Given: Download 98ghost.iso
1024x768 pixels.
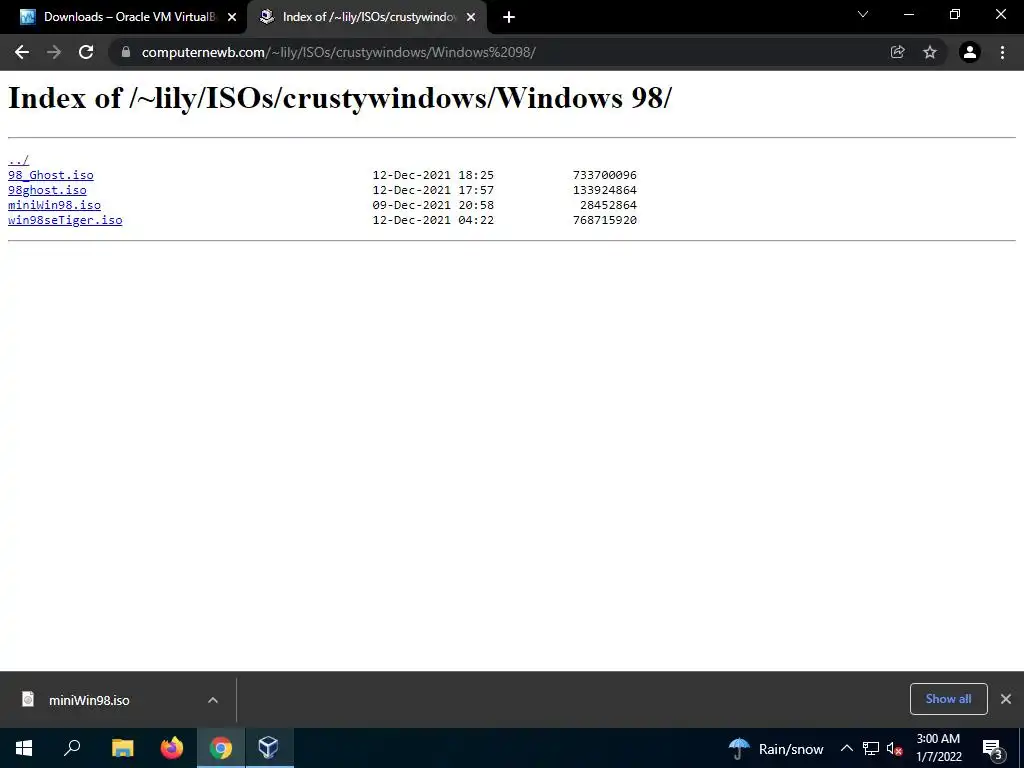Looking at the screenshot, I should click(47, 190).
